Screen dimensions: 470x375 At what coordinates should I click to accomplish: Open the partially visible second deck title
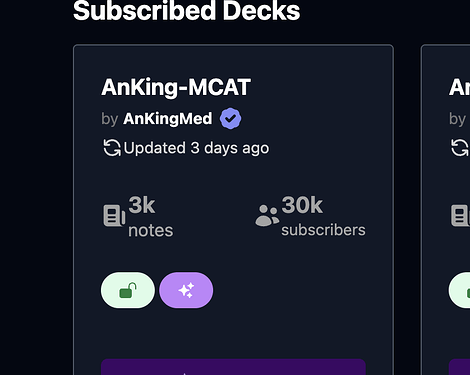pyautogui.click(x=459, y=87)
